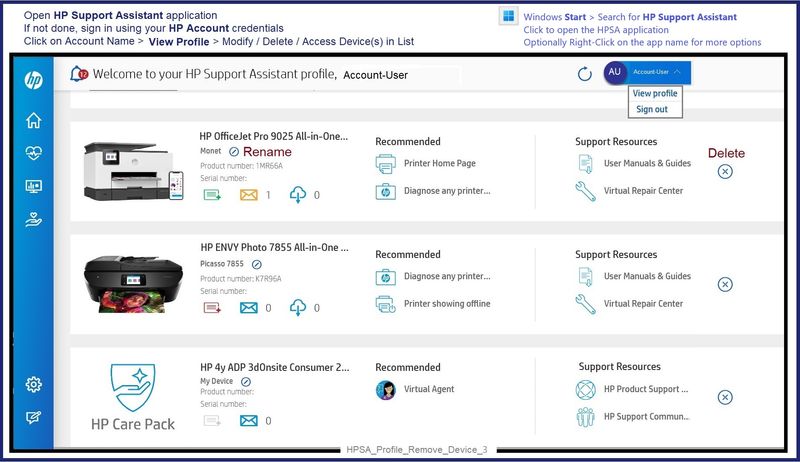Click edit icon next to My Device
Viewport: 800px width, 462px height.
point(246,381)
